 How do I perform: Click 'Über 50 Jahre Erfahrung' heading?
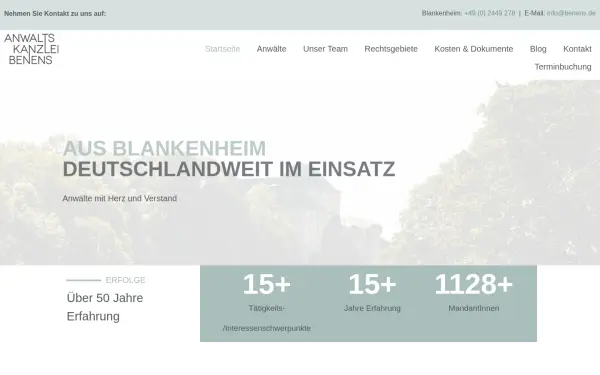(x=105, y=307)
